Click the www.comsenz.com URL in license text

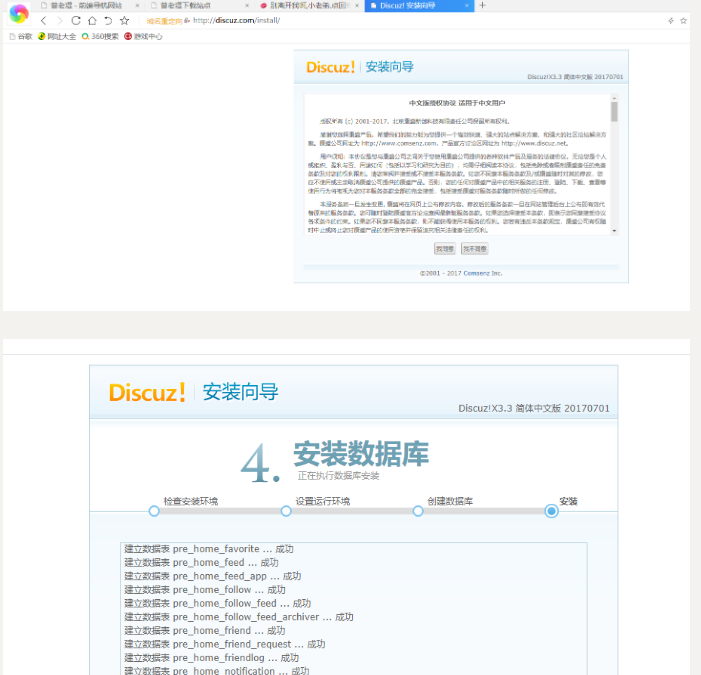coord(399,143)
